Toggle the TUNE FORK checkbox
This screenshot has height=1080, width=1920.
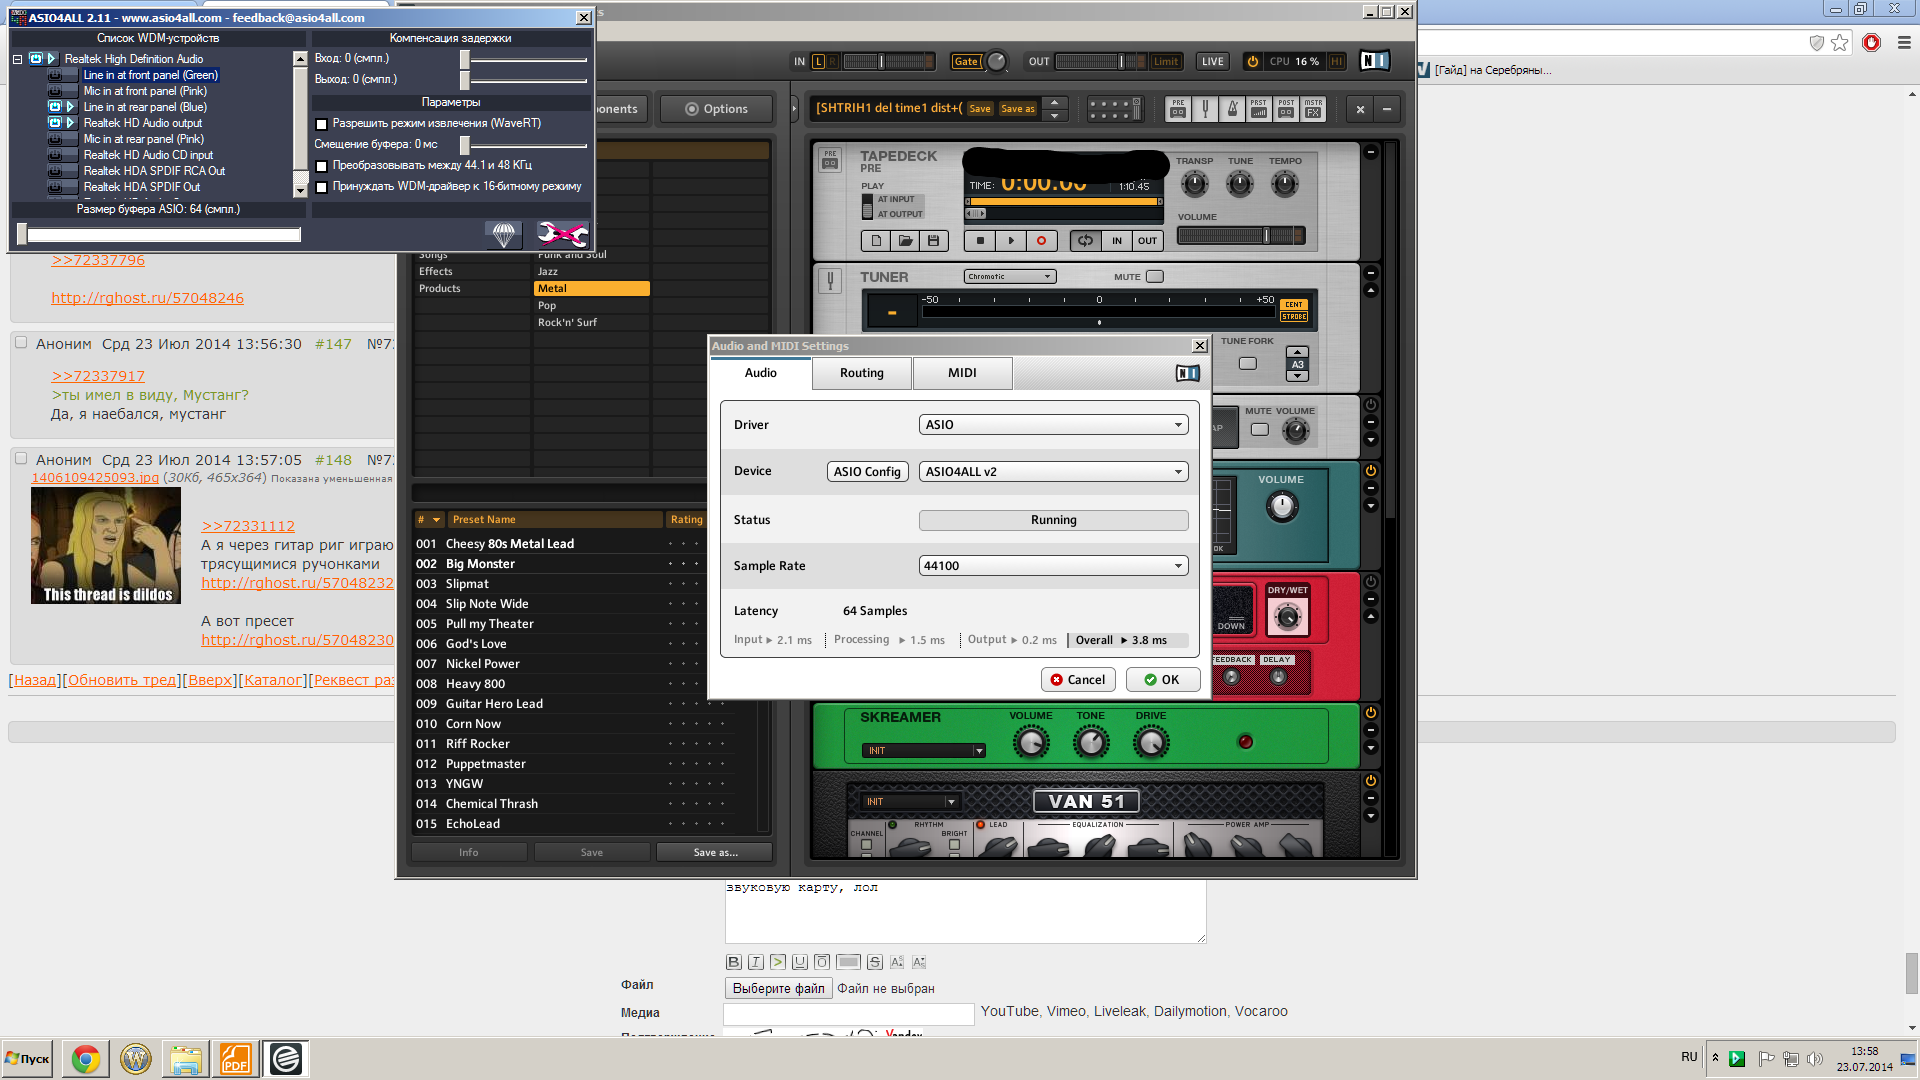1248,363
